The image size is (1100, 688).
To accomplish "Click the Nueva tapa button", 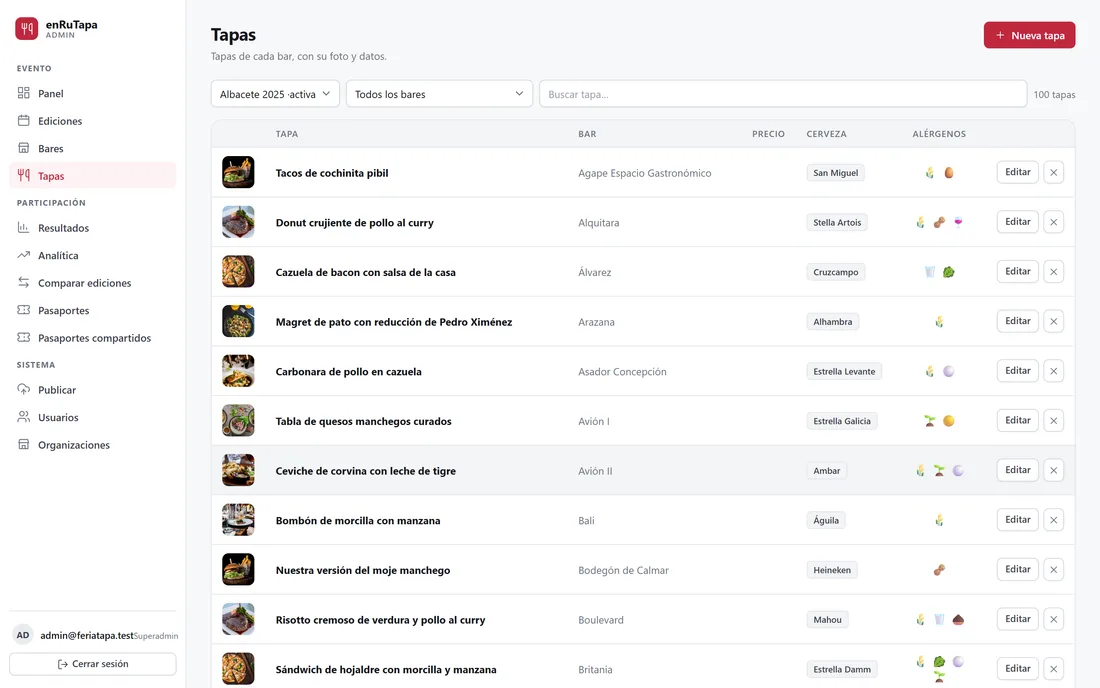I will pos(1029,35).
